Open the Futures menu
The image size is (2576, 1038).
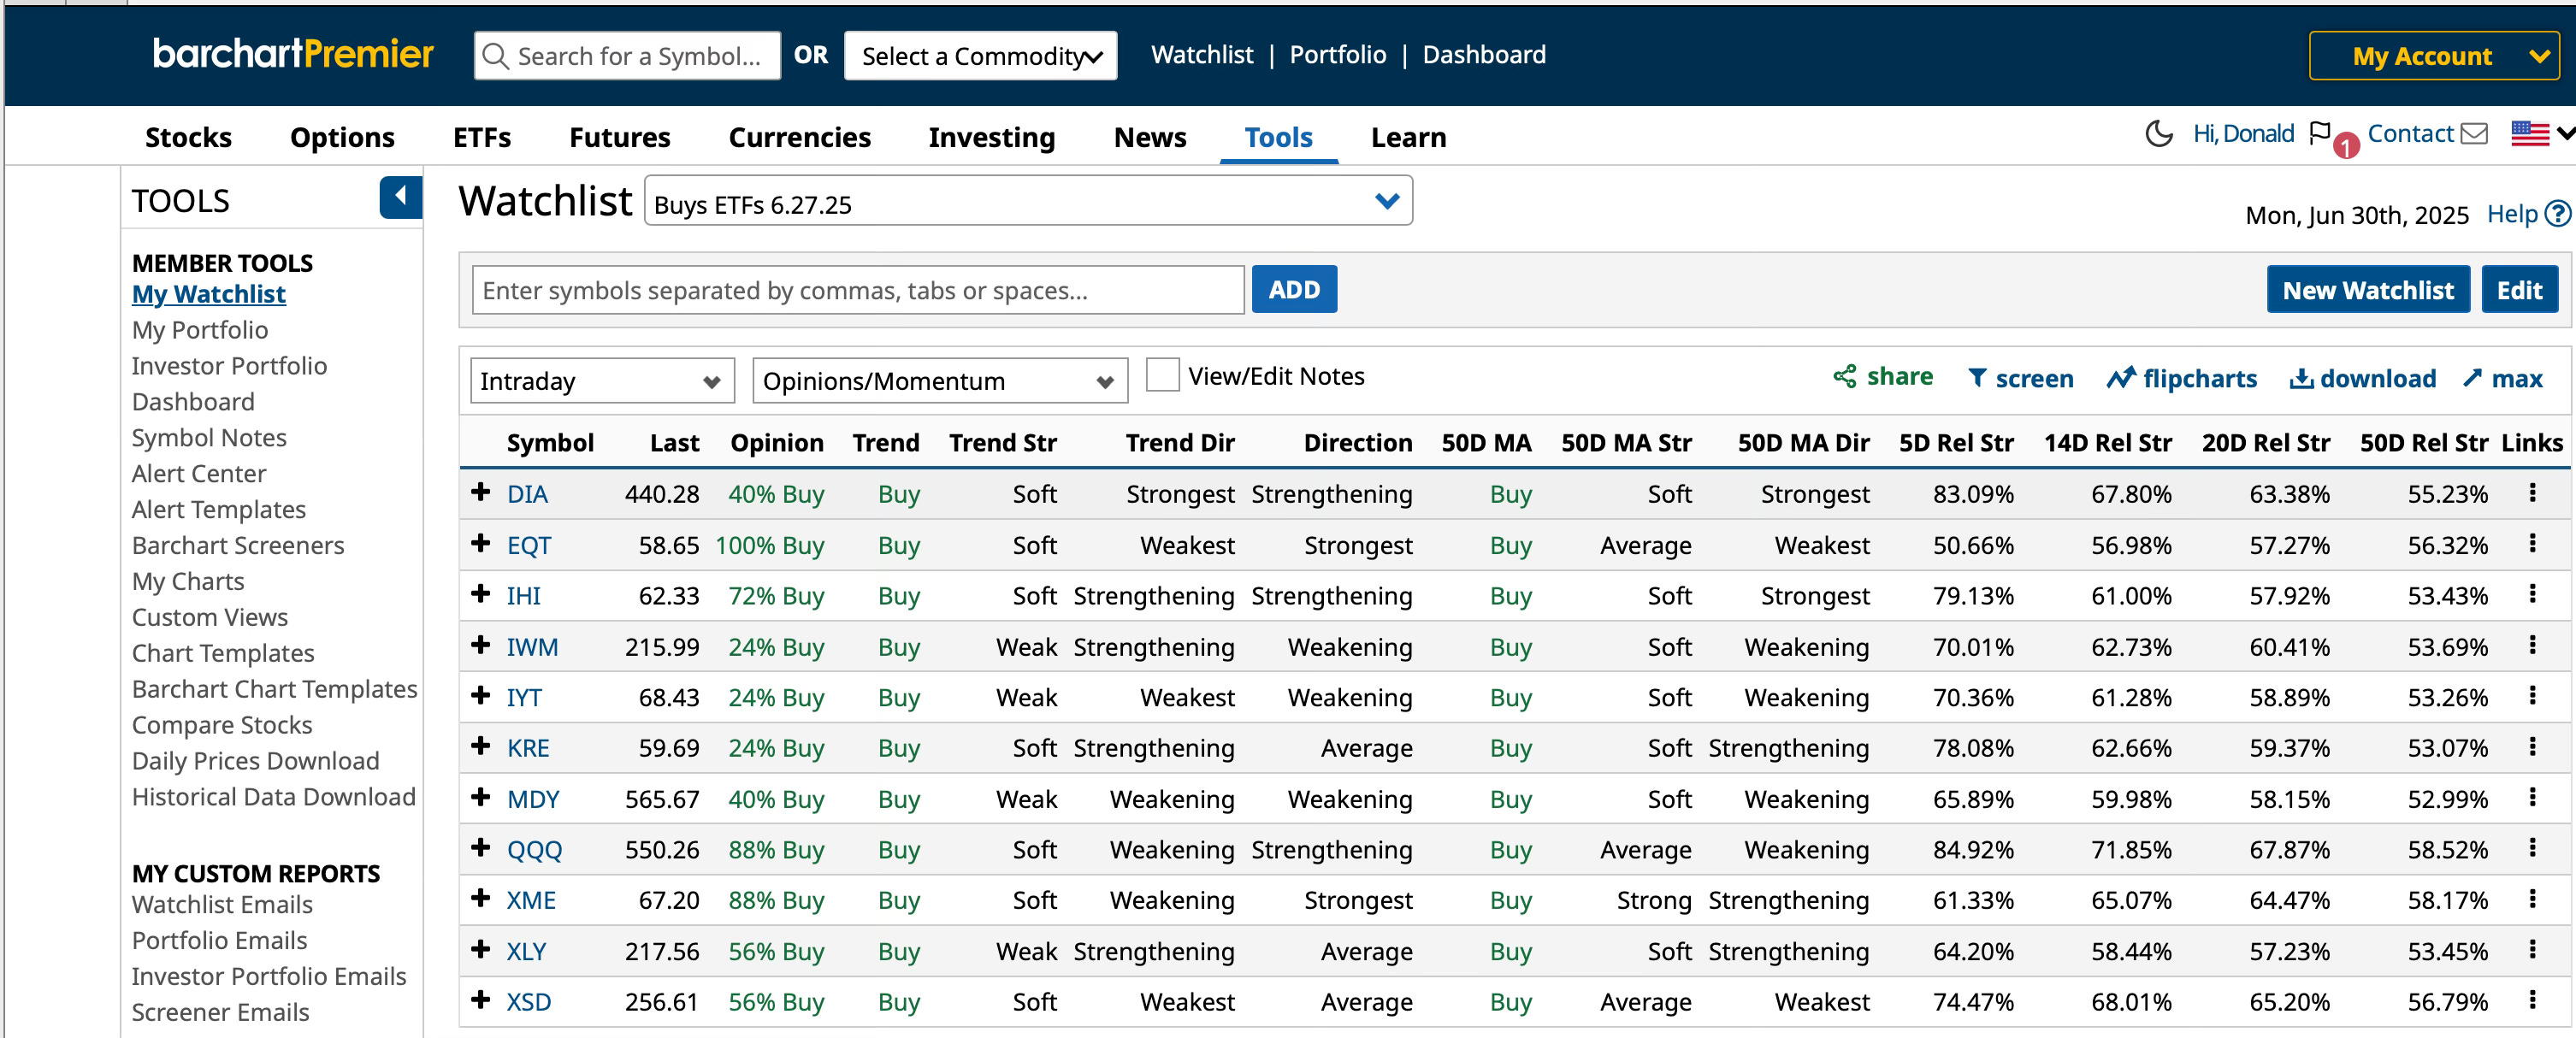tap(619, 137)
